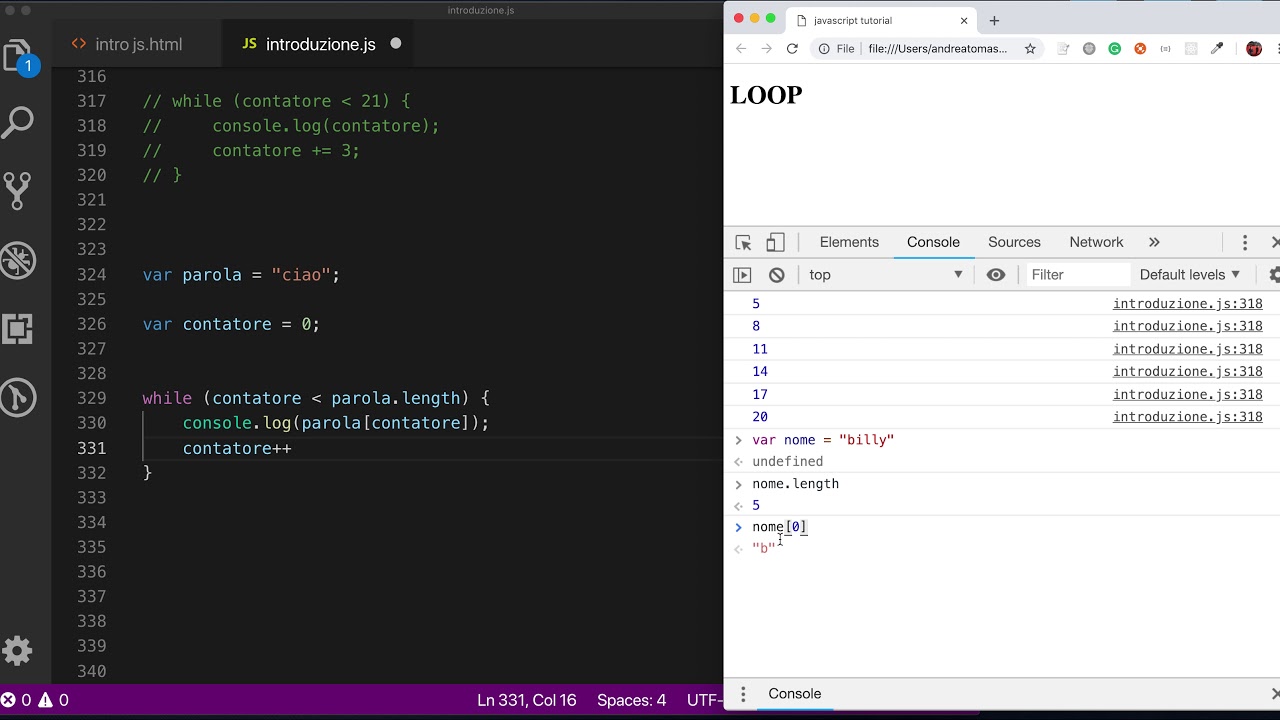Open the Search view in VS Code

point(18,123)
